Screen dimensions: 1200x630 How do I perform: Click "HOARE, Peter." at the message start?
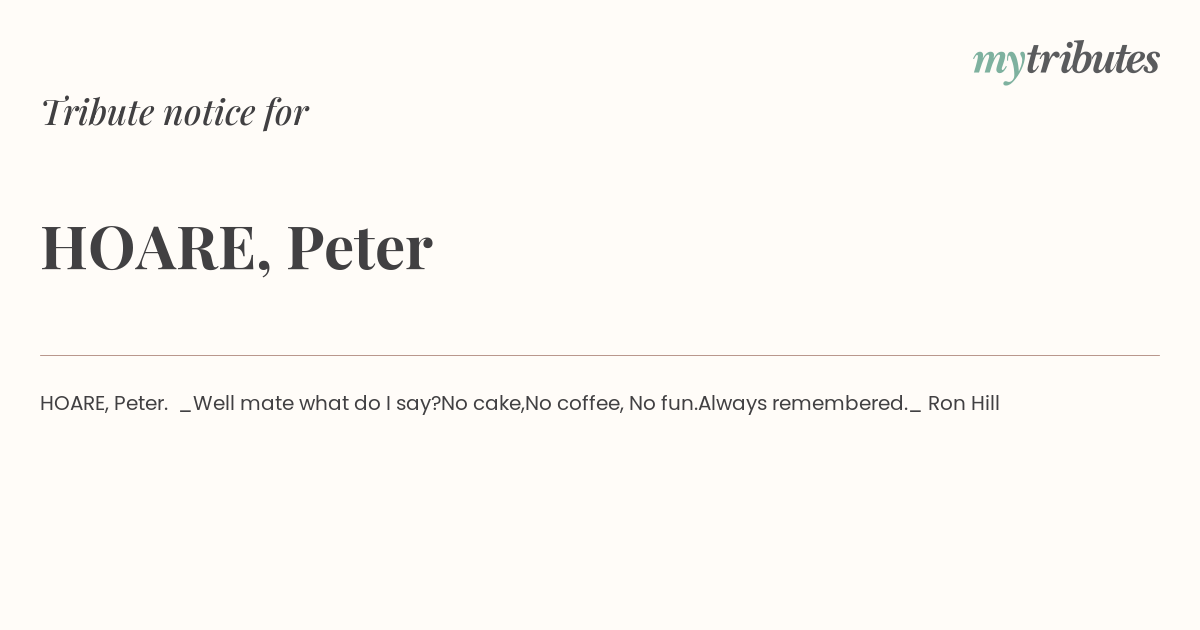point(104,403)
